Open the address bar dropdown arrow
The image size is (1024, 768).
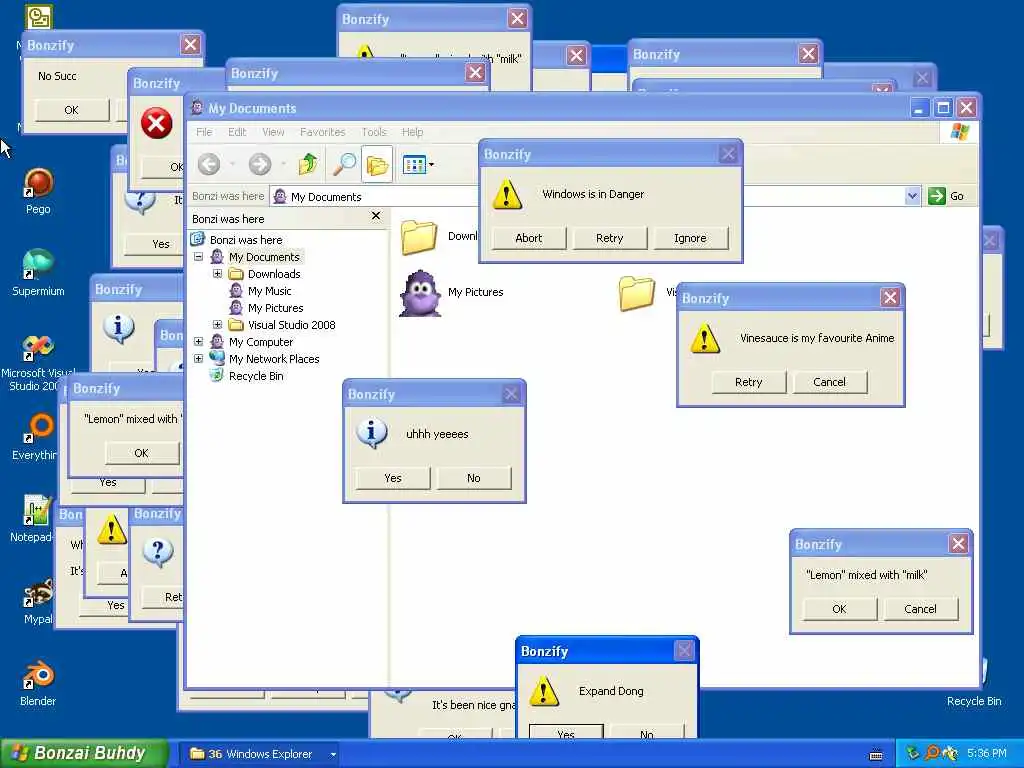tap(912, 196)
